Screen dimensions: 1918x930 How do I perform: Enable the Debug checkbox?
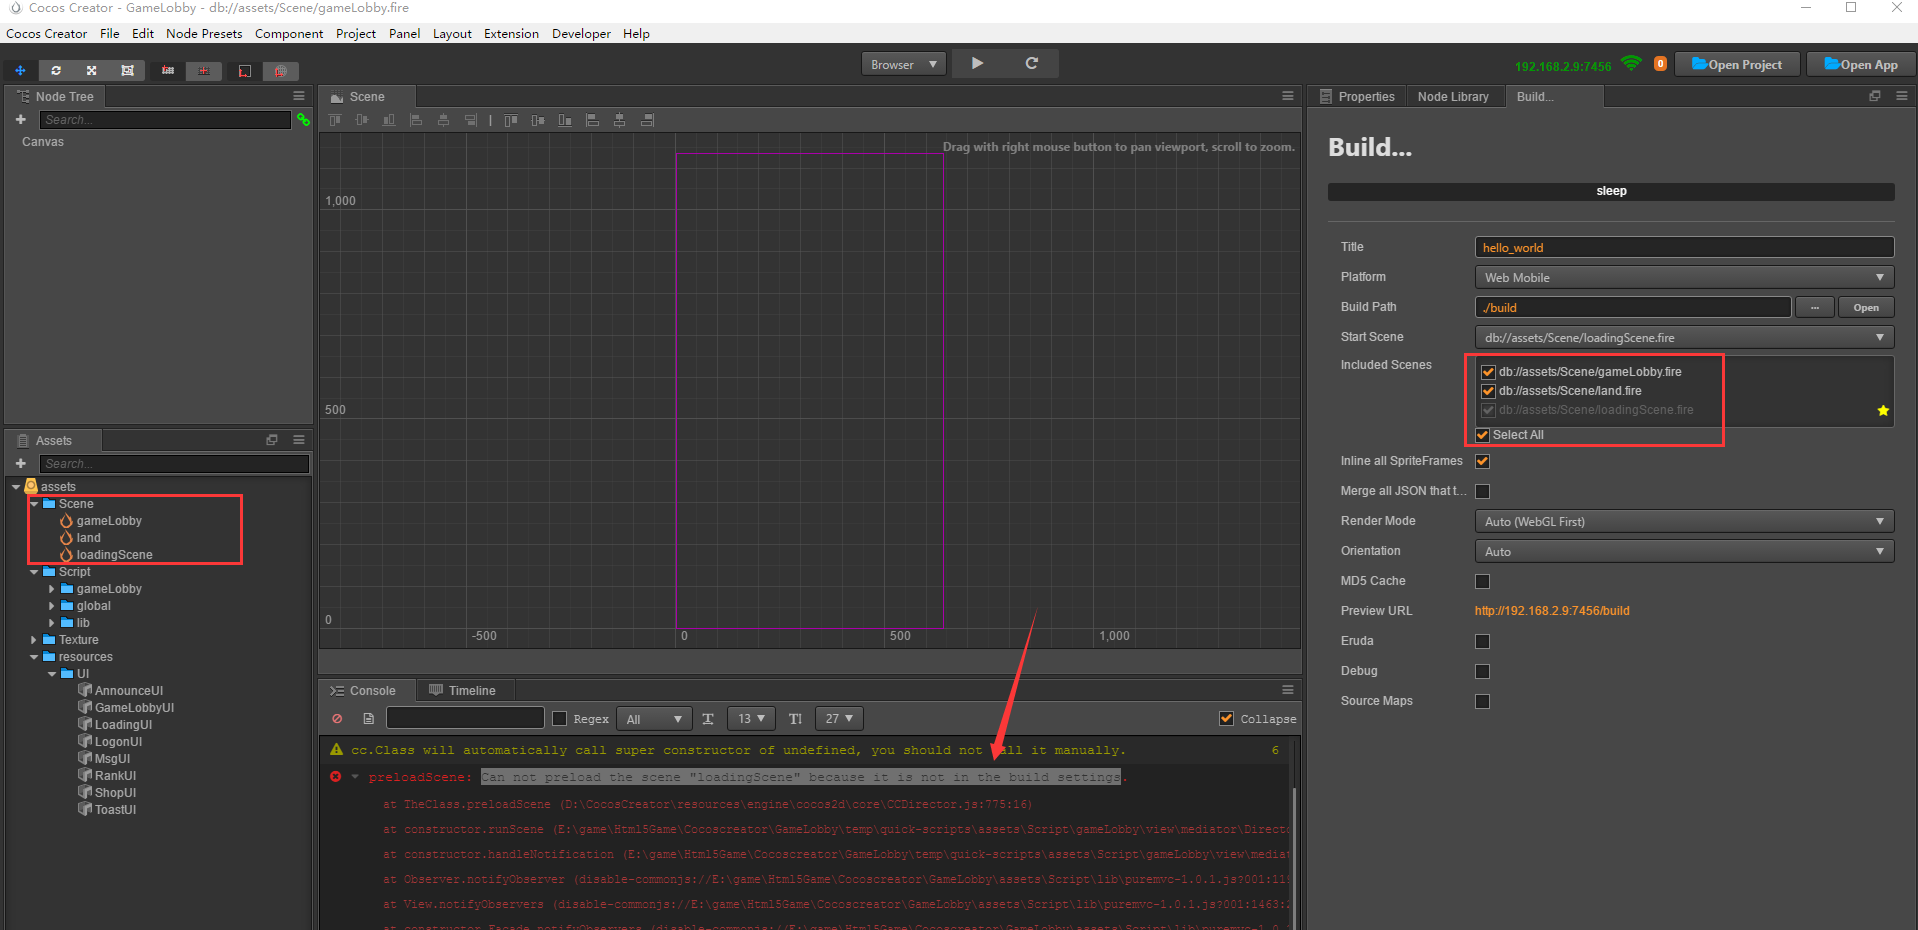coord(1483,671)
